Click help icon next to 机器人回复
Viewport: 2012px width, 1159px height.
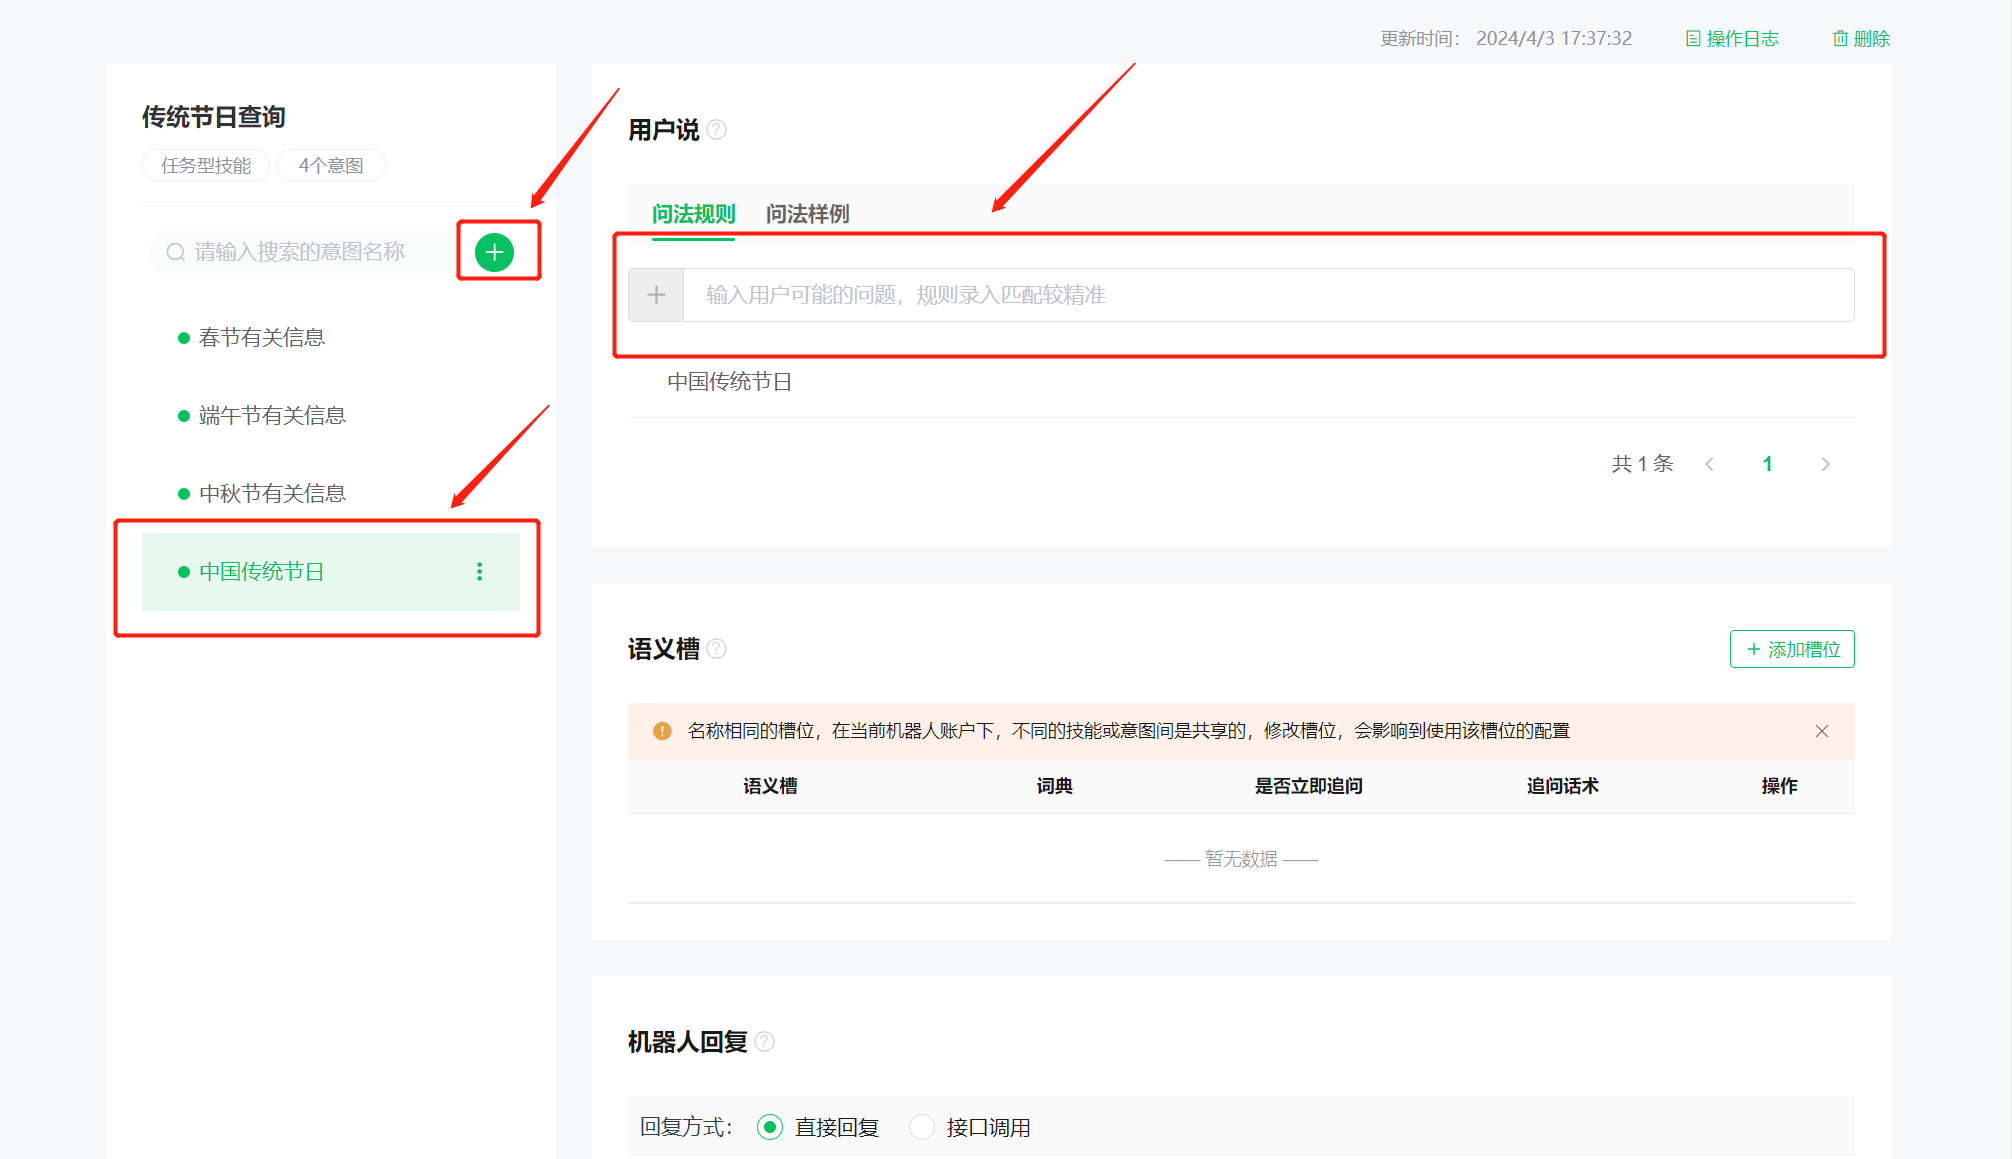pos(765,1042)
